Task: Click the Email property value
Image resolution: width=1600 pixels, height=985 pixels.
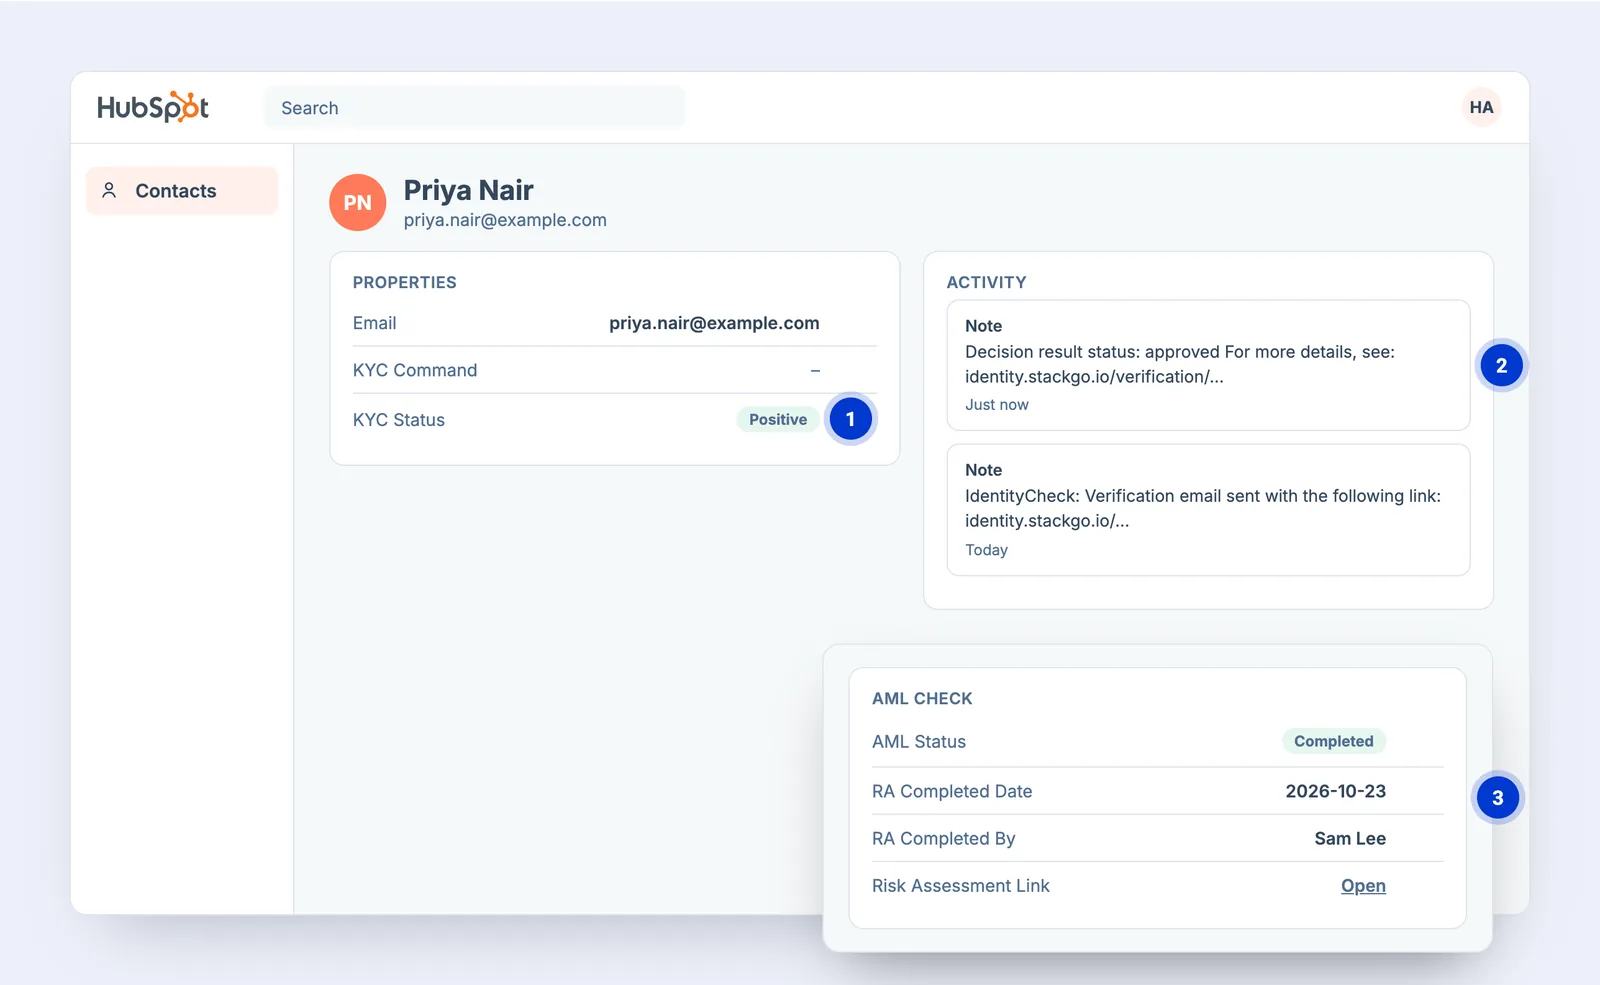Action: [x=714, y=323]
